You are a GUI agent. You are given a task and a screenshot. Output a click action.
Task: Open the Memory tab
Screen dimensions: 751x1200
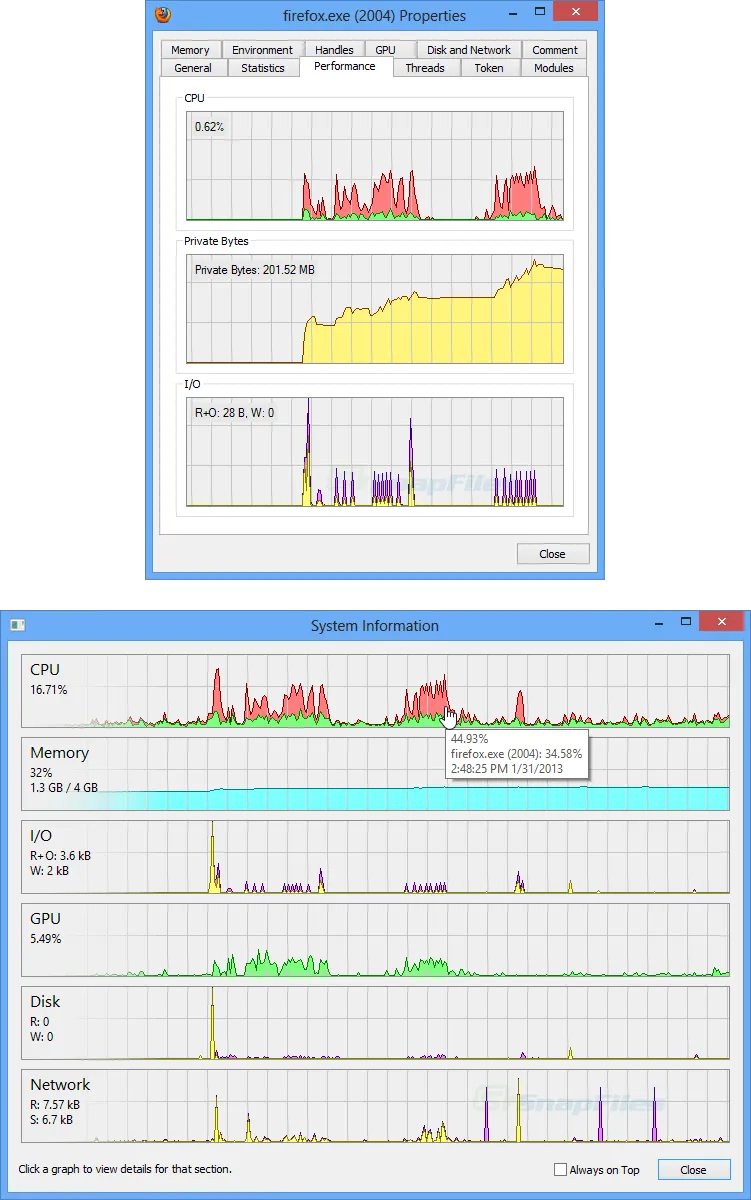coord(190,50)
